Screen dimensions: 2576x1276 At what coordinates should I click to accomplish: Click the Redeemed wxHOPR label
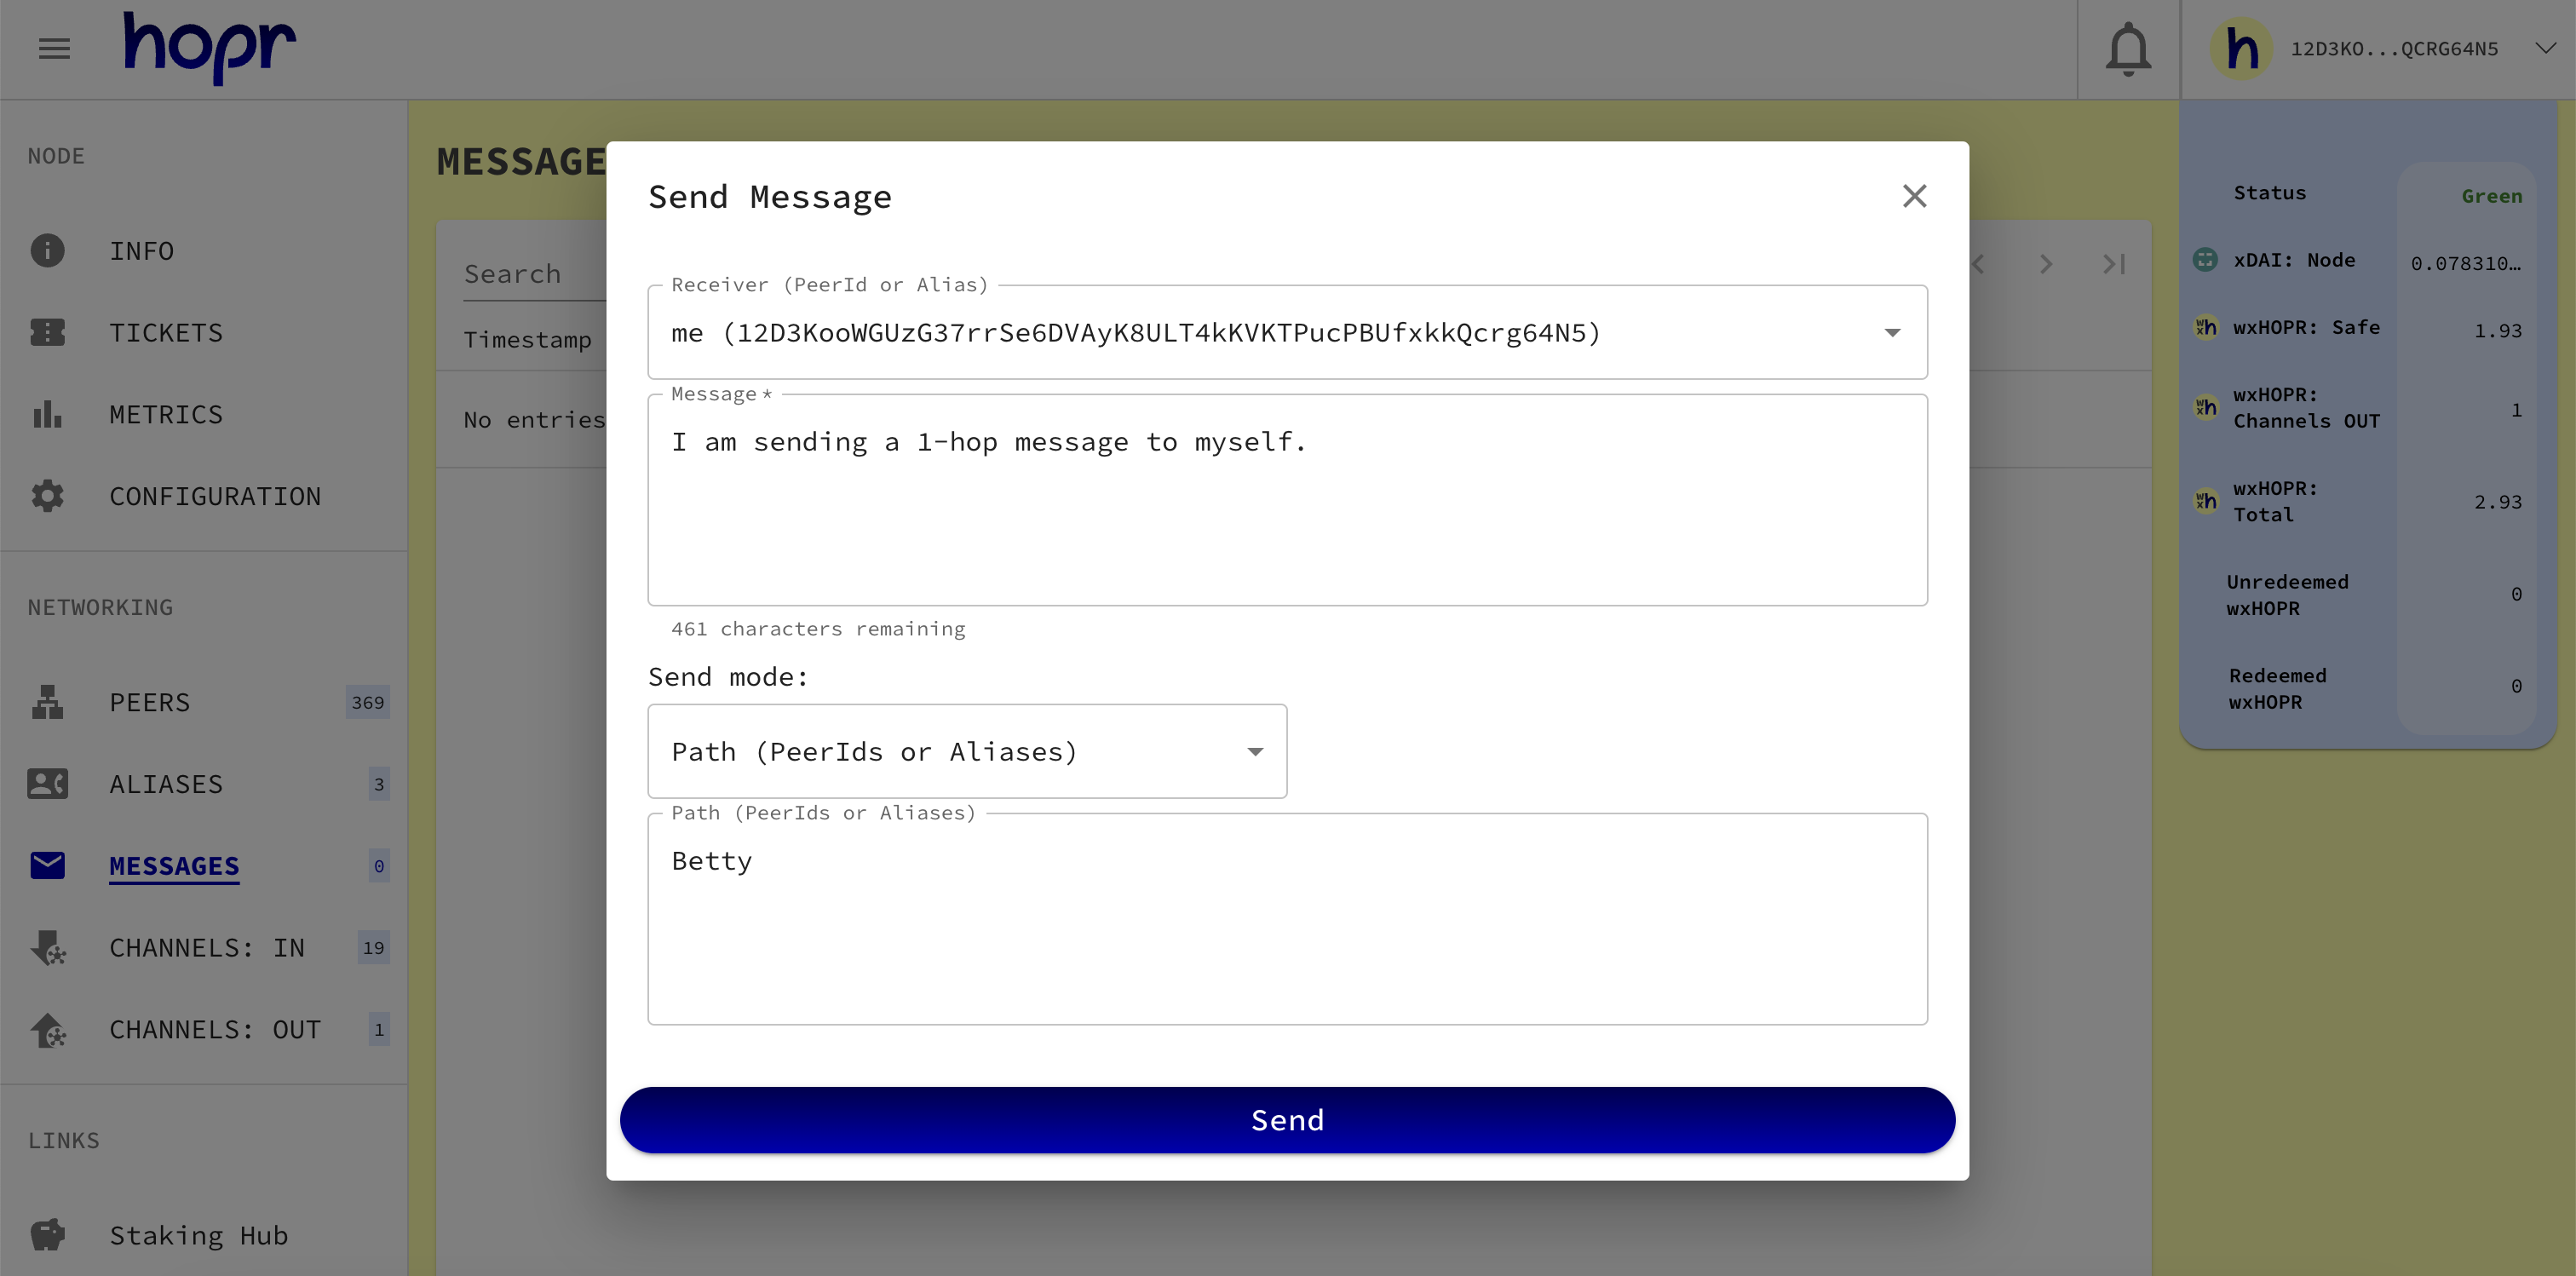click(x=2277, y=689)
